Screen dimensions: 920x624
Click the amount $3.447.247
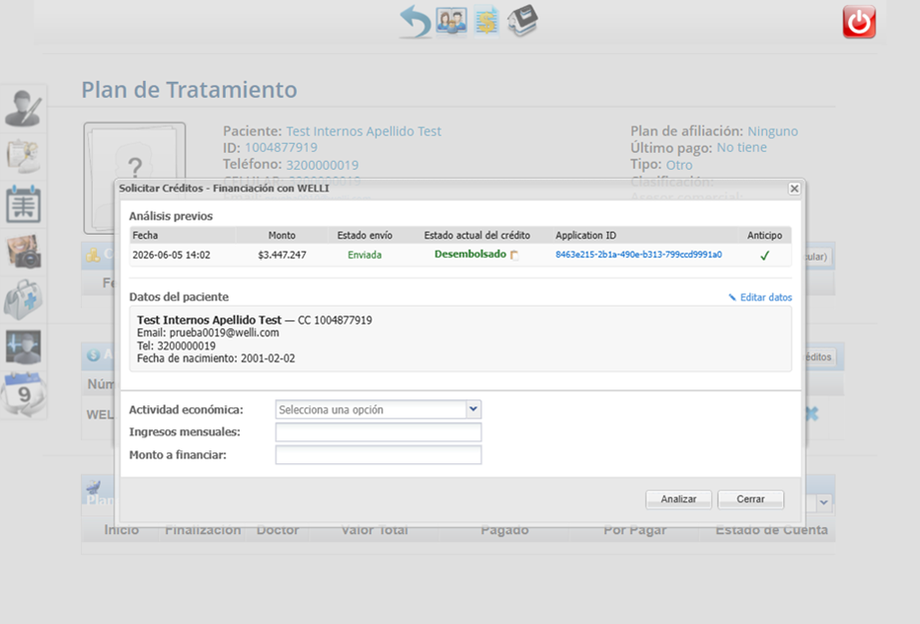pyautogui.click(x=282, y=255)
